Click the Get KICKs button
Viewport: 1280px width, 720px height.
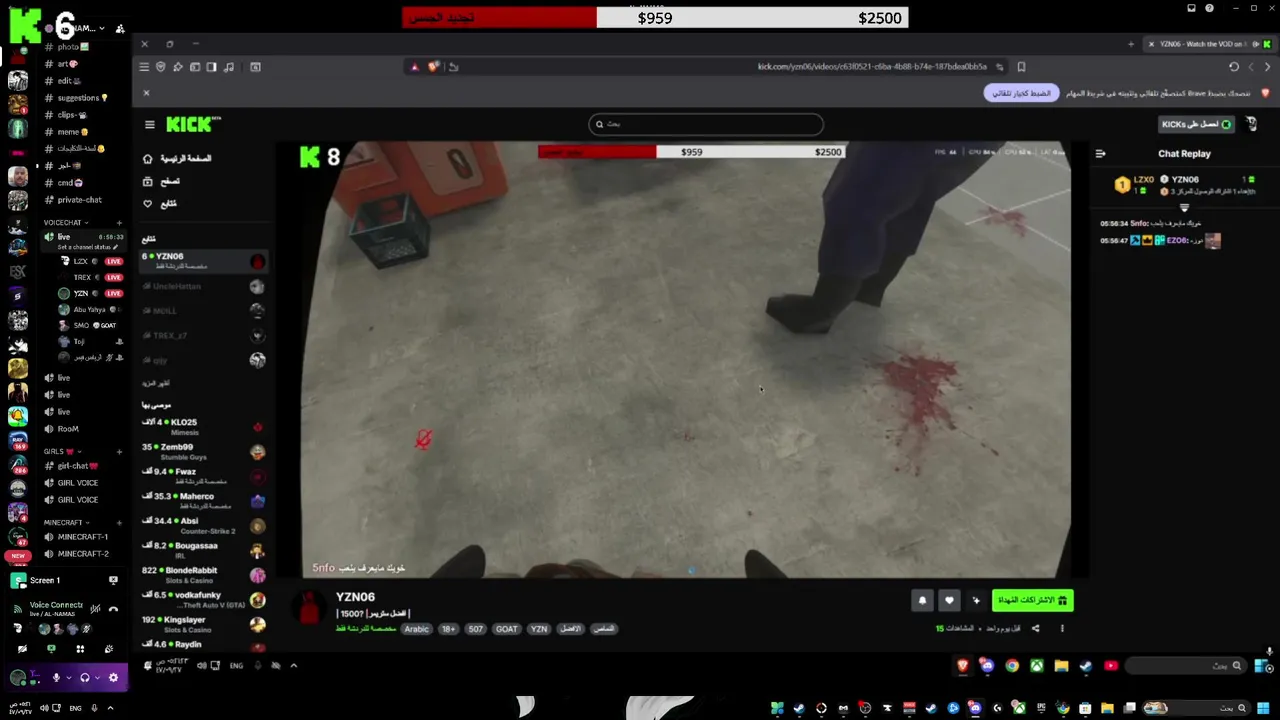point(1196,124)
